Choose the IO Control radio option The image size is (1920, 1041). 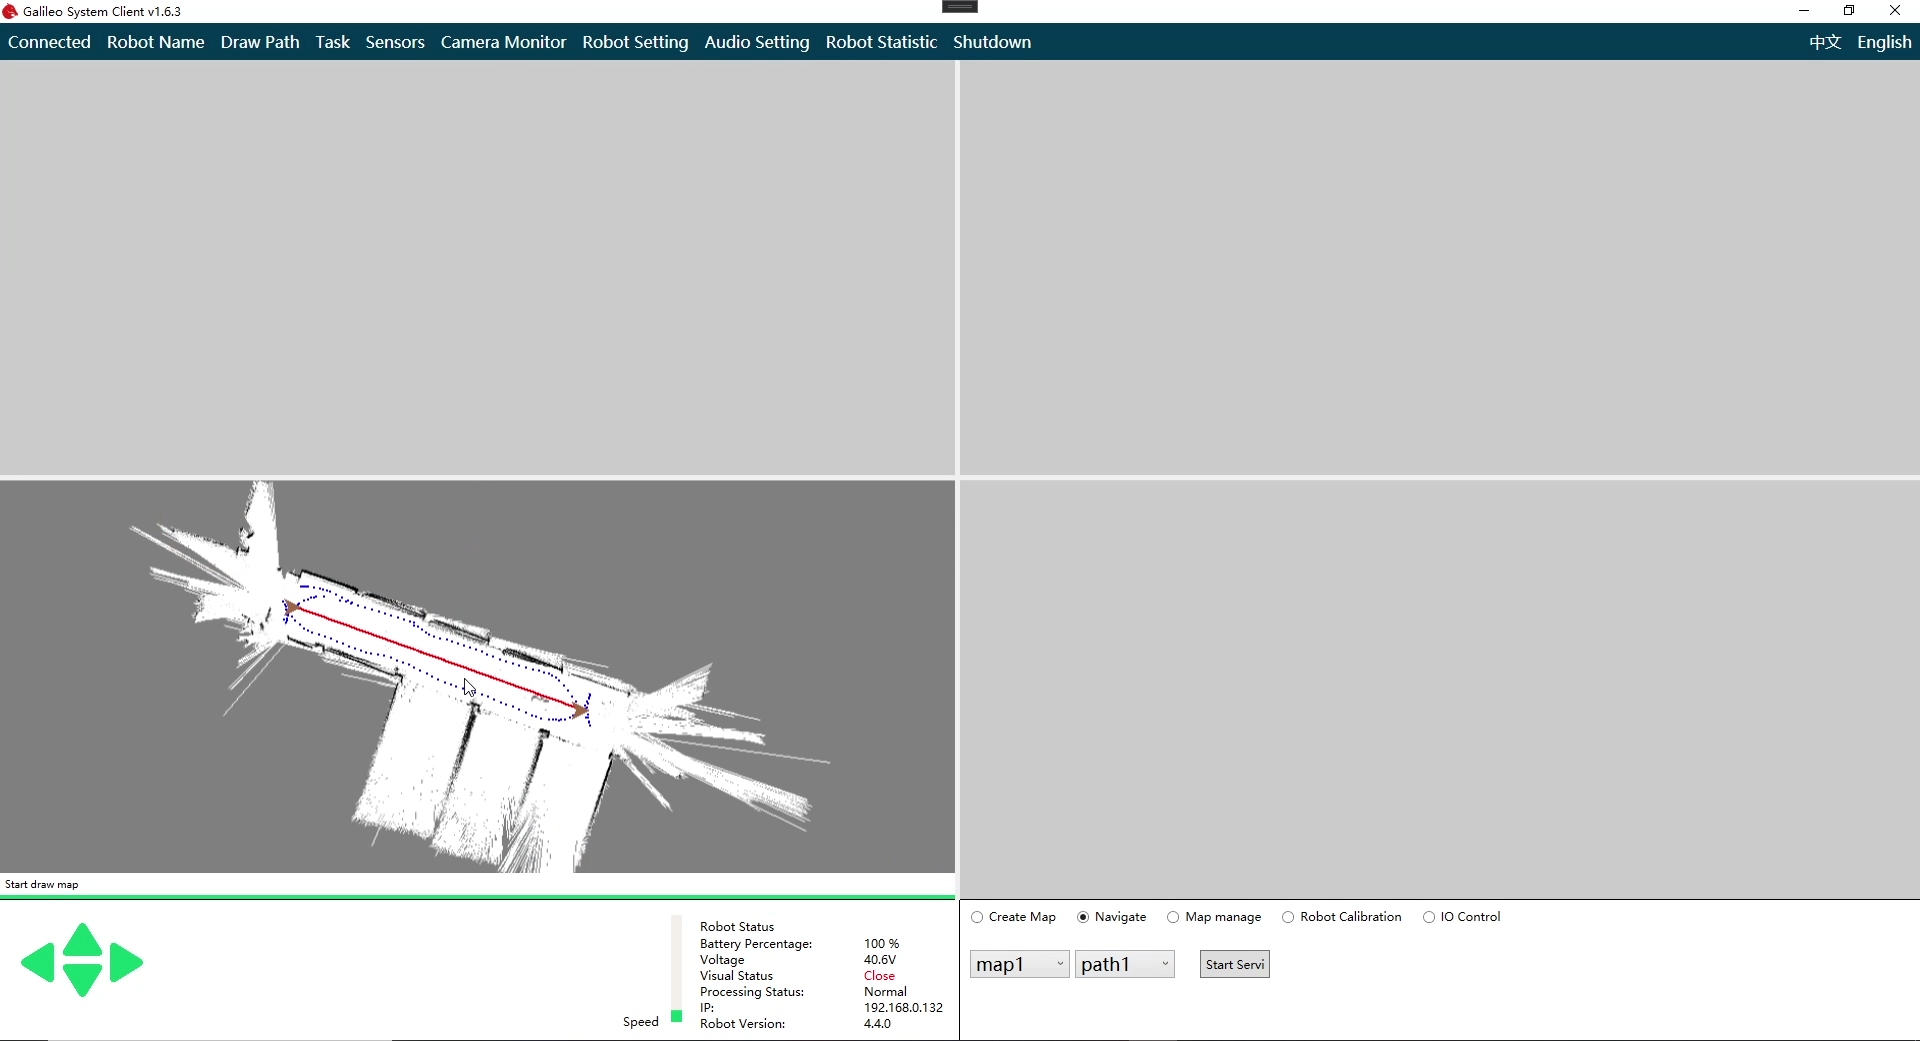point(1429,917)
